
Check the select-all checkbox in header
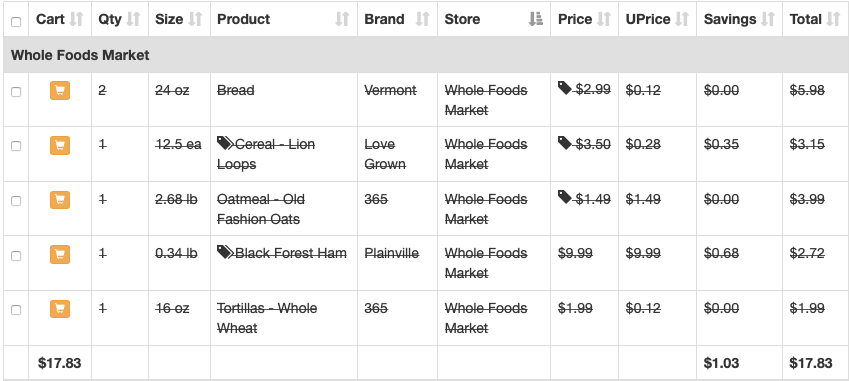click(x=16, y=22)
